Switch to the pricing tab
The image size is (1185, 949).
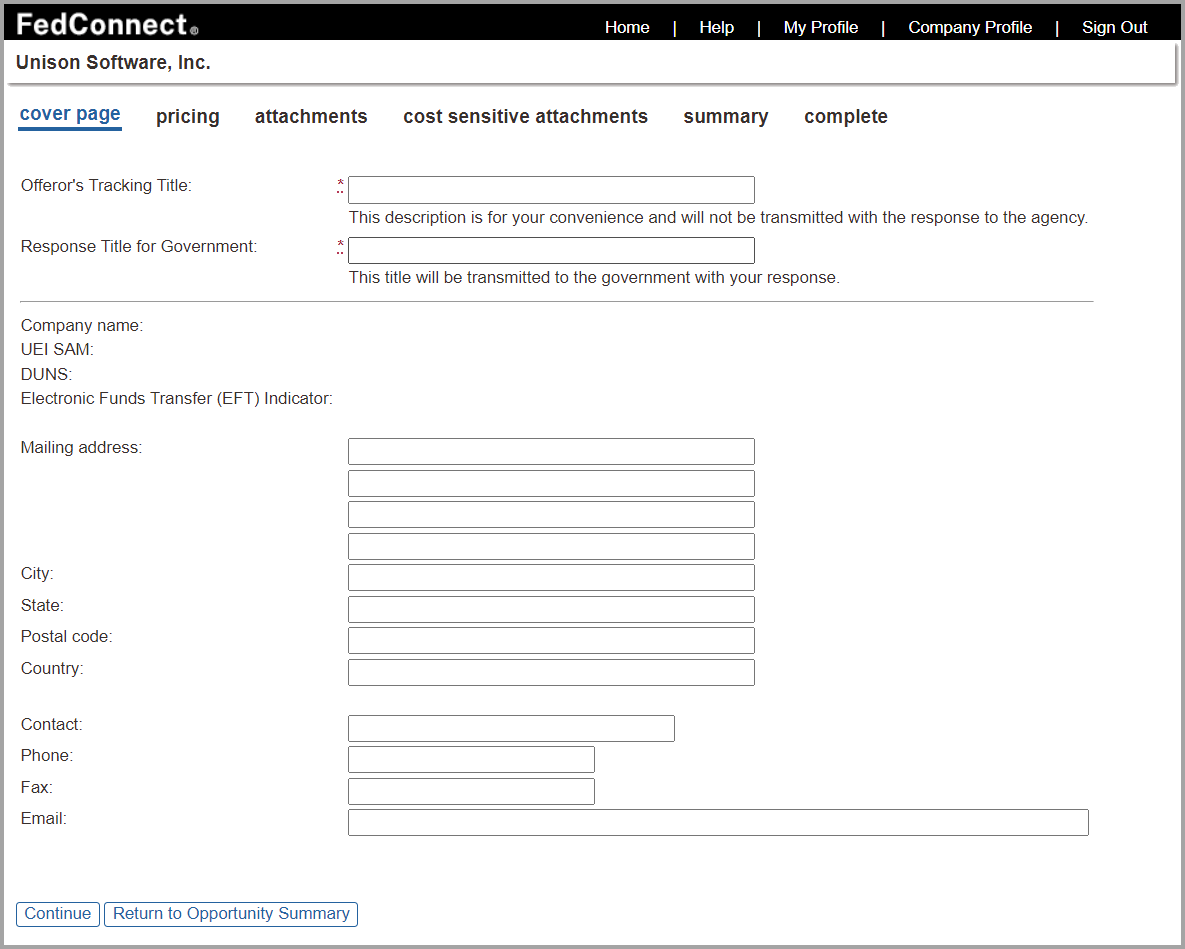pos(187,117)
